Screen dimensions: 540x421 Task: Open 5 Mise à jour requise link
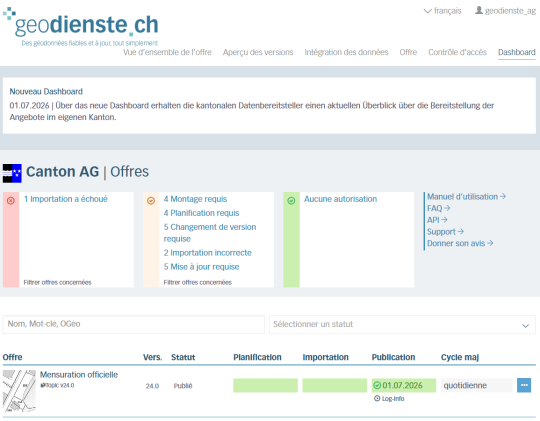[x=201, y=267]
